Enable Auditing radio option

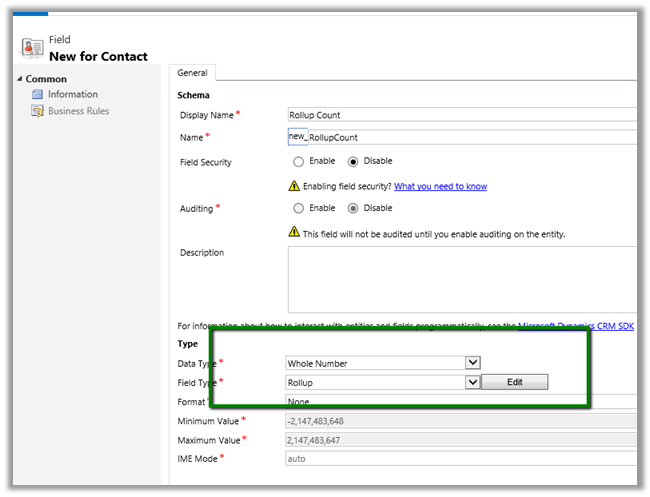click(x=298, y=208)
